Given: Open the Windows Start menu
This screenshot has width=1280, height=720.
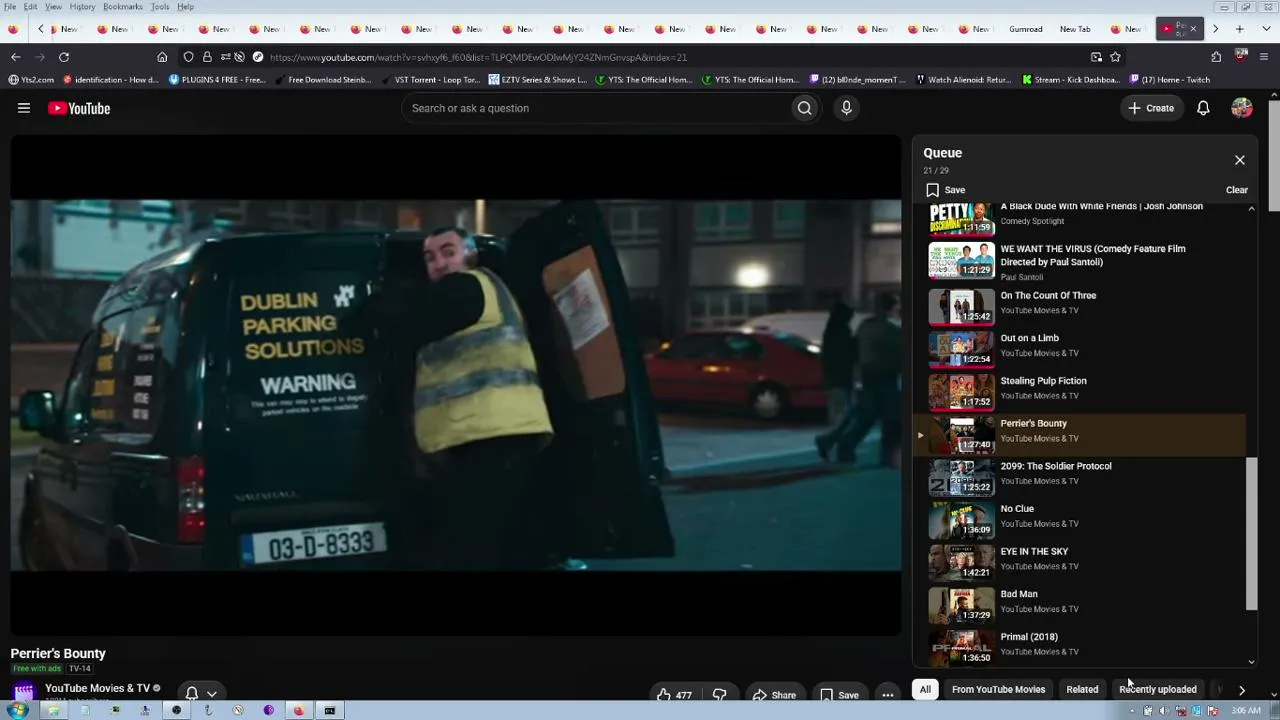Looking at the screenshot, I should click(x=17, y=710).
